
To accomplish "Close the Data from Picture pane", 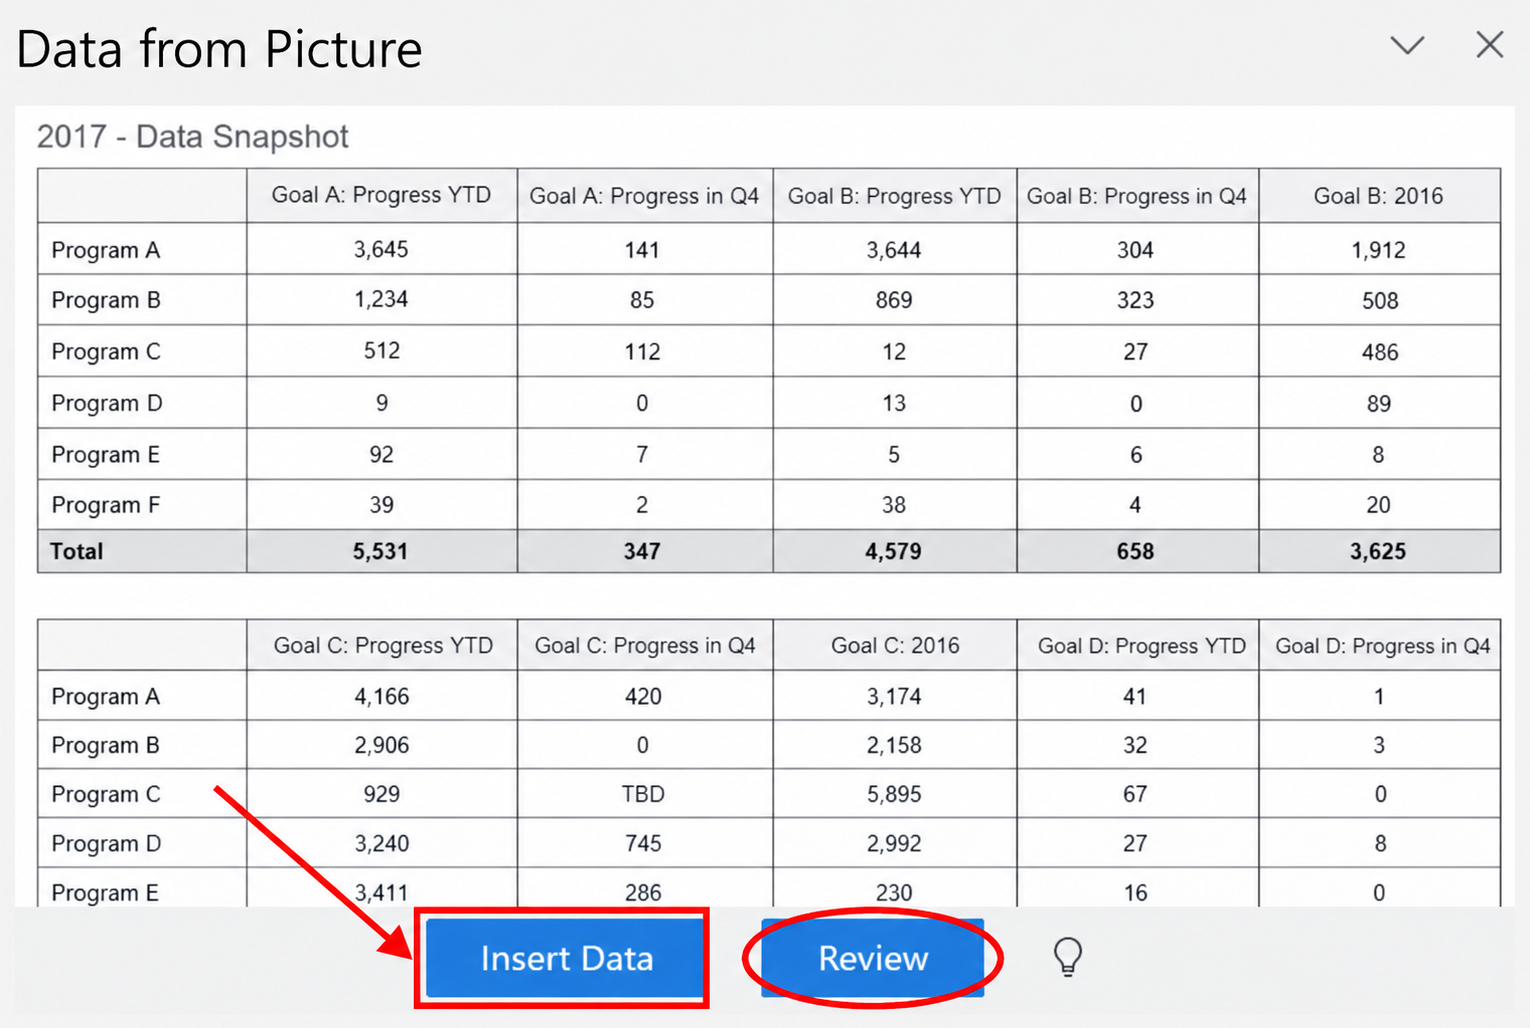I will pyautogui.click(x=1490, y=45).
